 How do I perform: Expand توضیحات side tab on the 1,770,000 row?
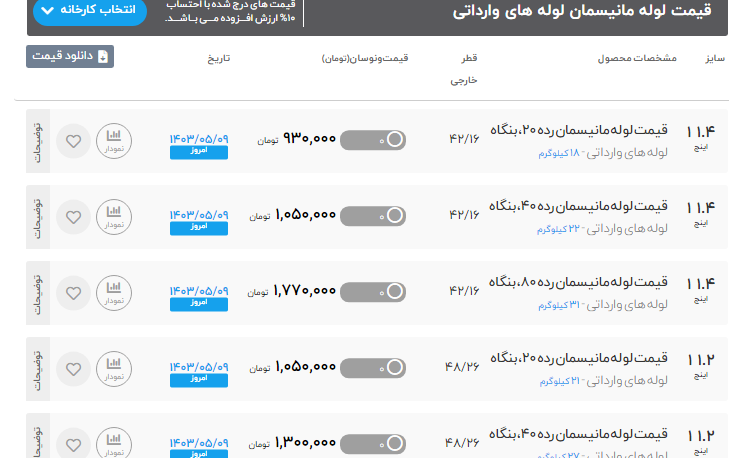coord(38,293)
